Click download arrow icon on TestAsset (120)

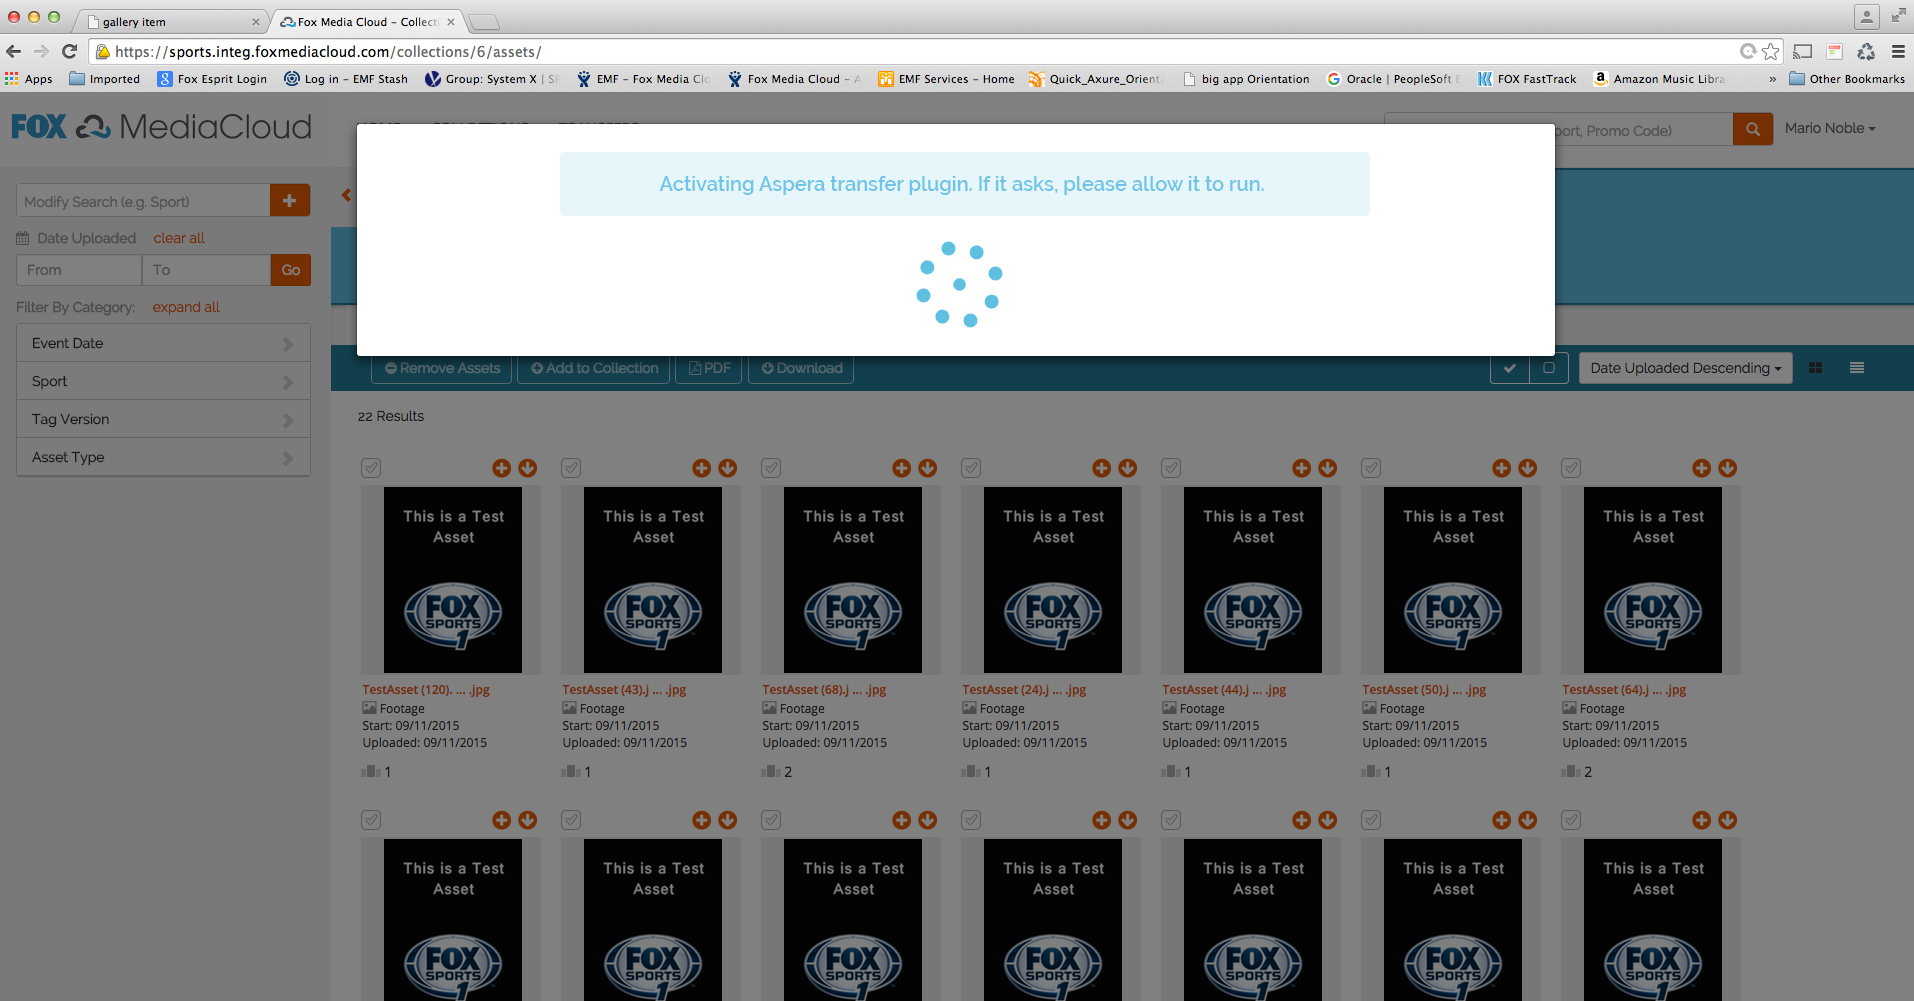pos(528,468)
